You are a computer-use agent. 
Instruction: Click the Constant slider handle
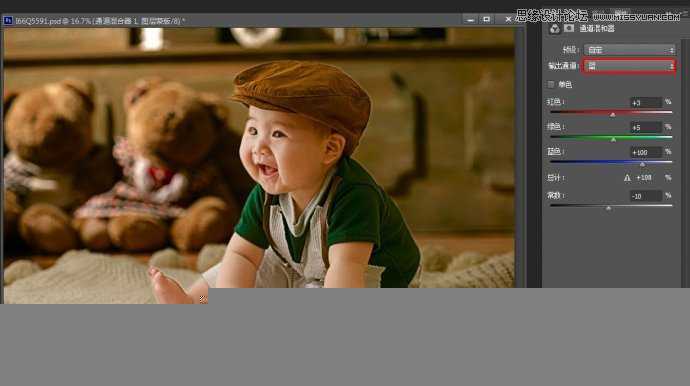[609, 208]
